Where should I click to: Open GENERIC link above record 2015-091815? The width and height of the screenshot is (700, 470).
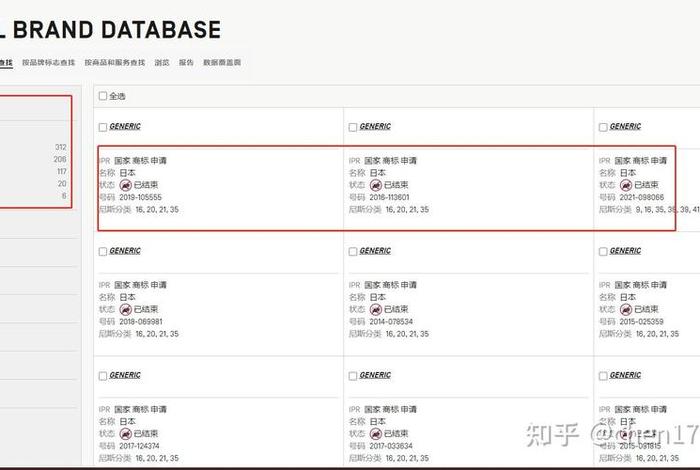[625, 375]
